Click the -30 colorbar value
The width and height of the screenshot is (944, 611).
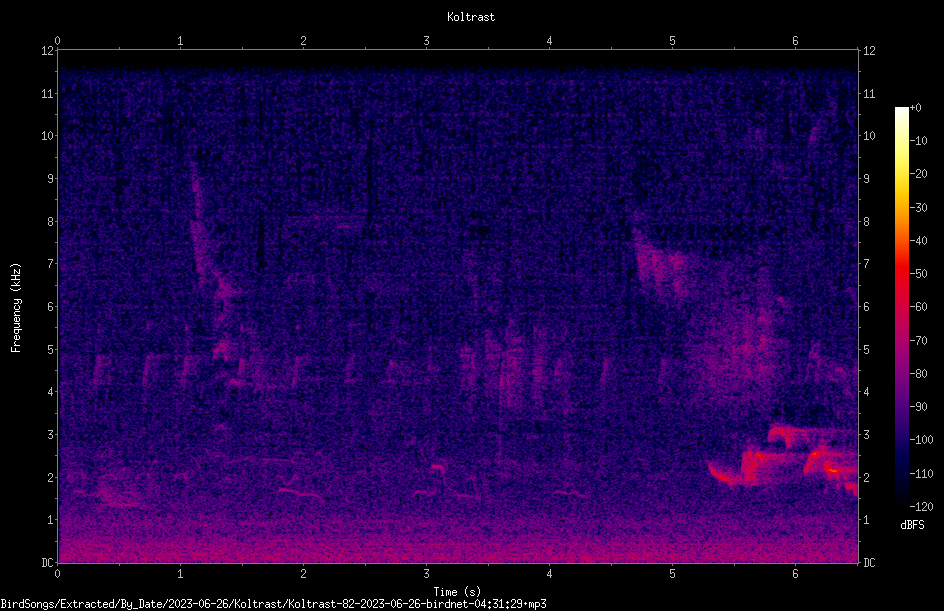click(918, 208)
